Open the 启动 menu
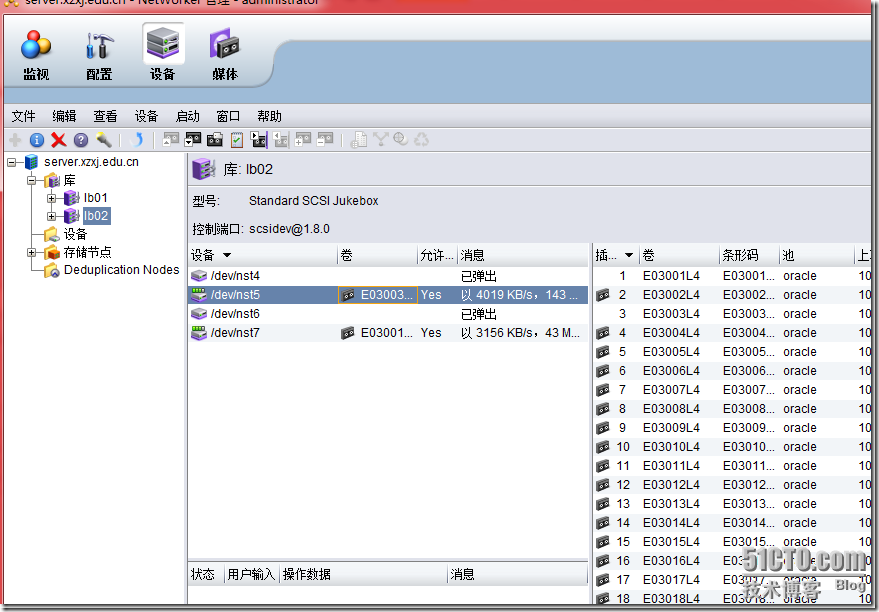 click(x=187, y=116)
